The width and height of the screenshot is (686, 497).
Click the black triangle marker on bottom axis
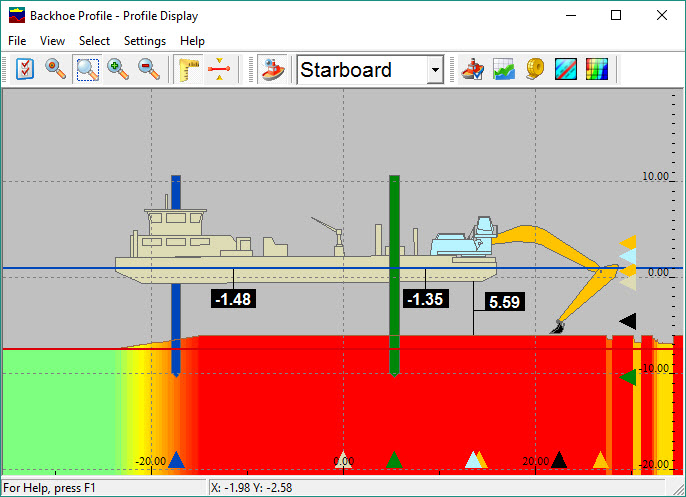coord(559,460)
